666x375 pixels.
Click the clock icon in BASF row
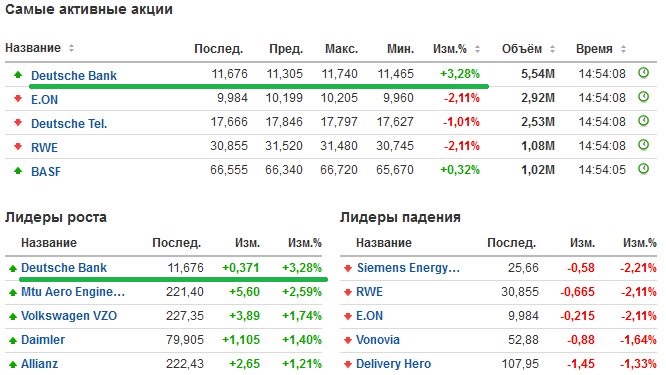point(643,169)
